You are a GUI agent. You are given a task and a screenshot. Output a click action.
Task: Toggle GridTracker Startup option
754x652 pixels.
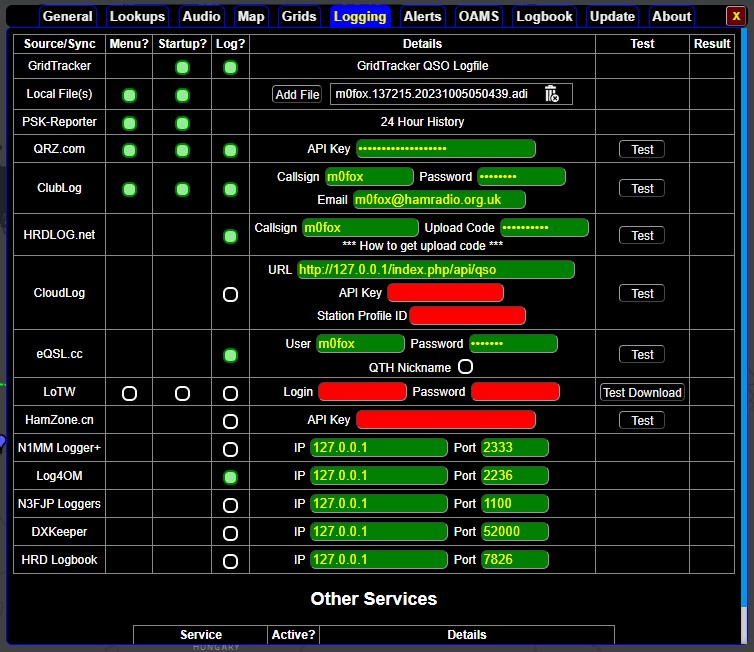[x=182, y=67]
